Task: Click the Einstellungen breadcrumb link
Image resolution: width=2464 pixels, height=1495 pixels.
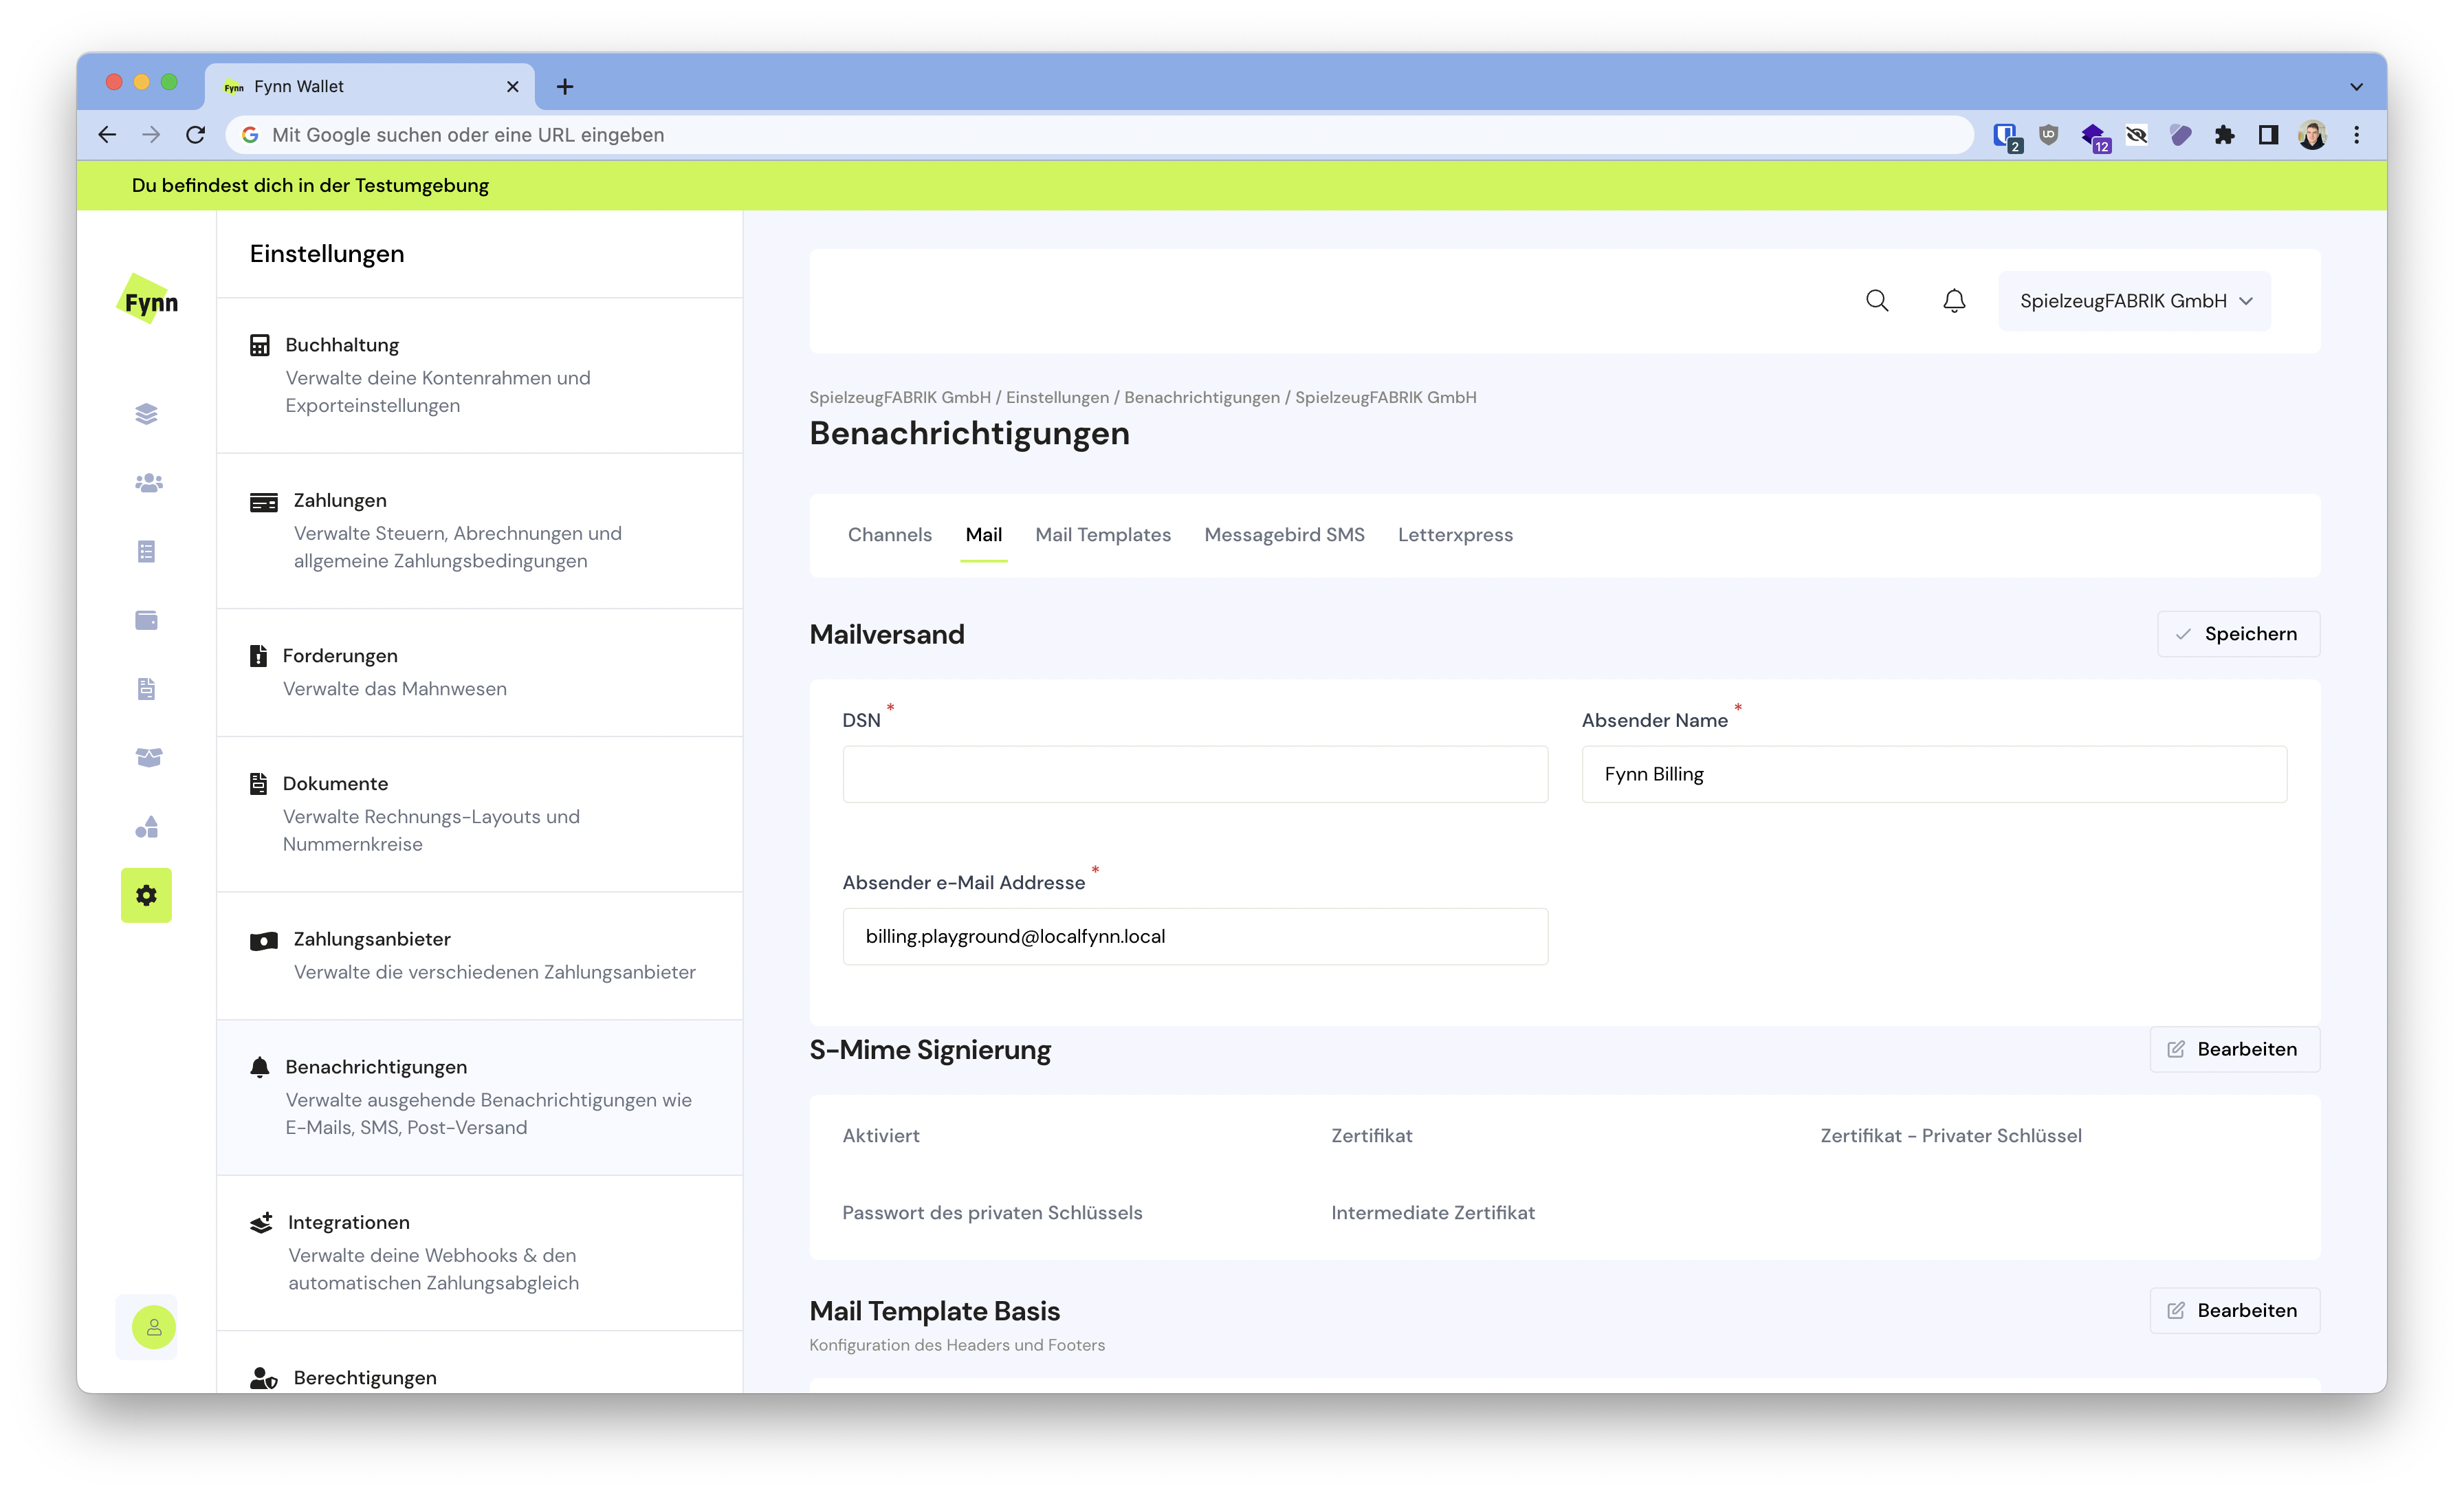Action: point(1057,397)
